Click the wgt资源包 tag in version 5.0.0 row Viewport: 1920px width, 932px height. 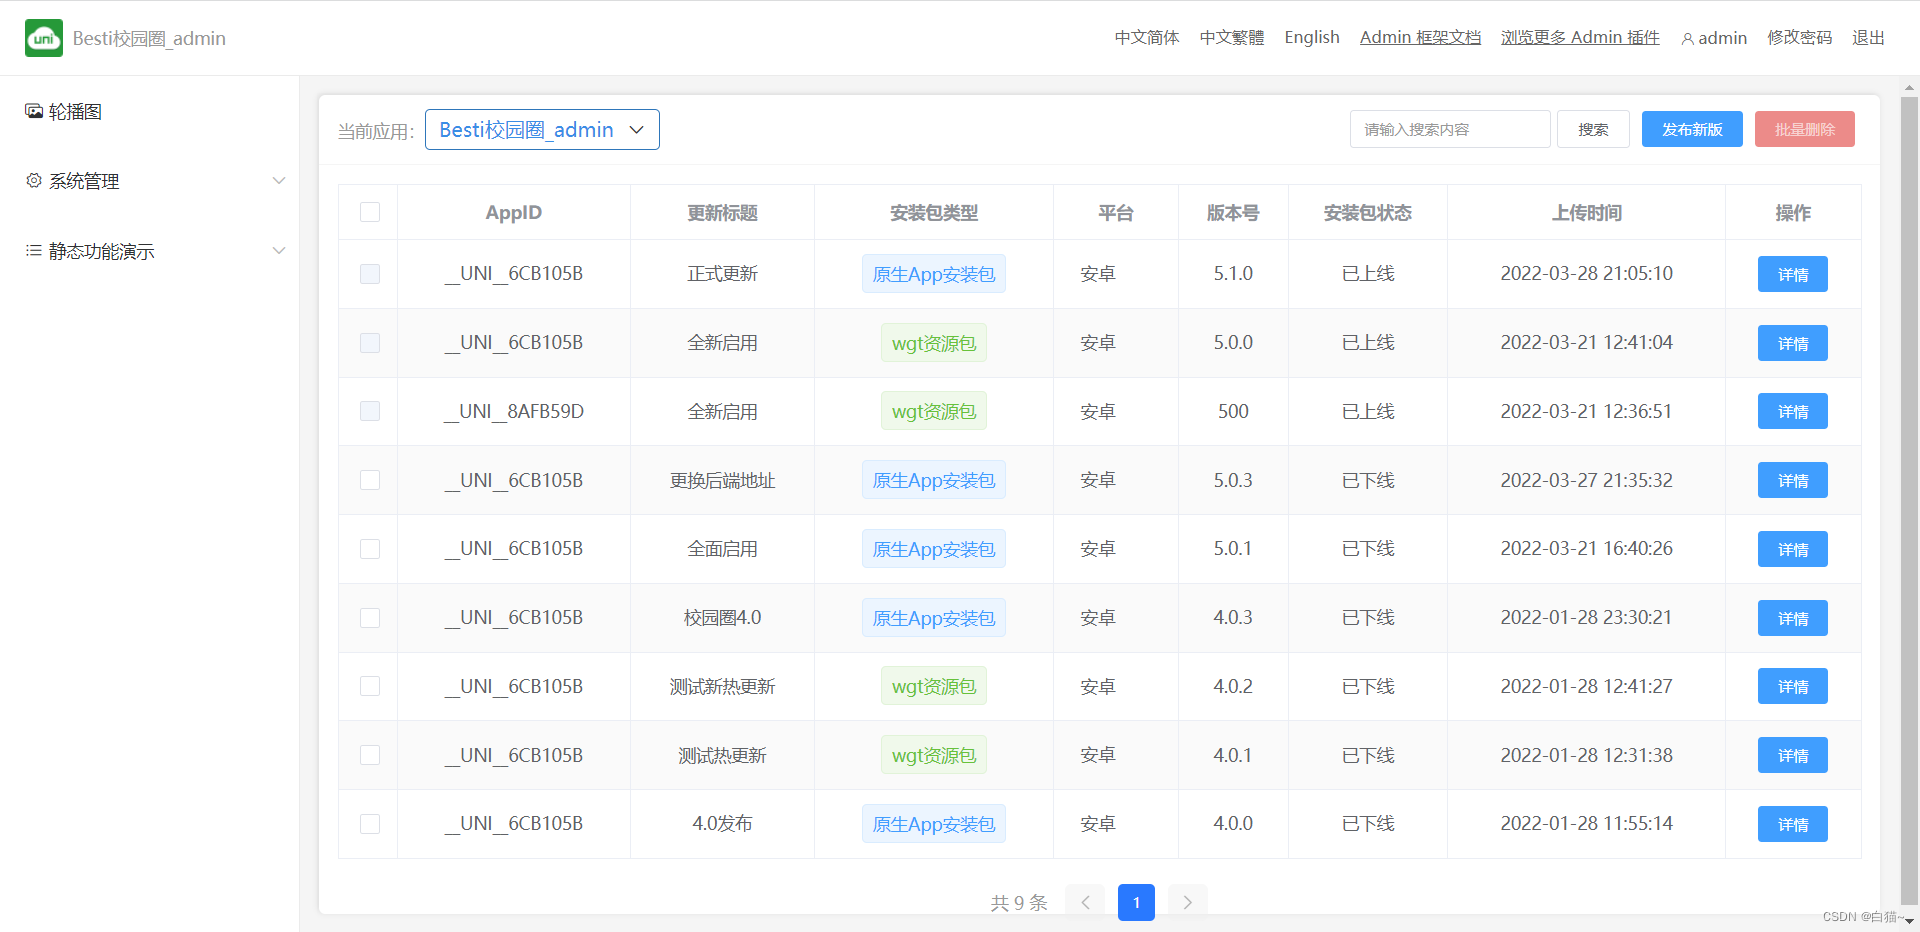[x=934, y=343]
